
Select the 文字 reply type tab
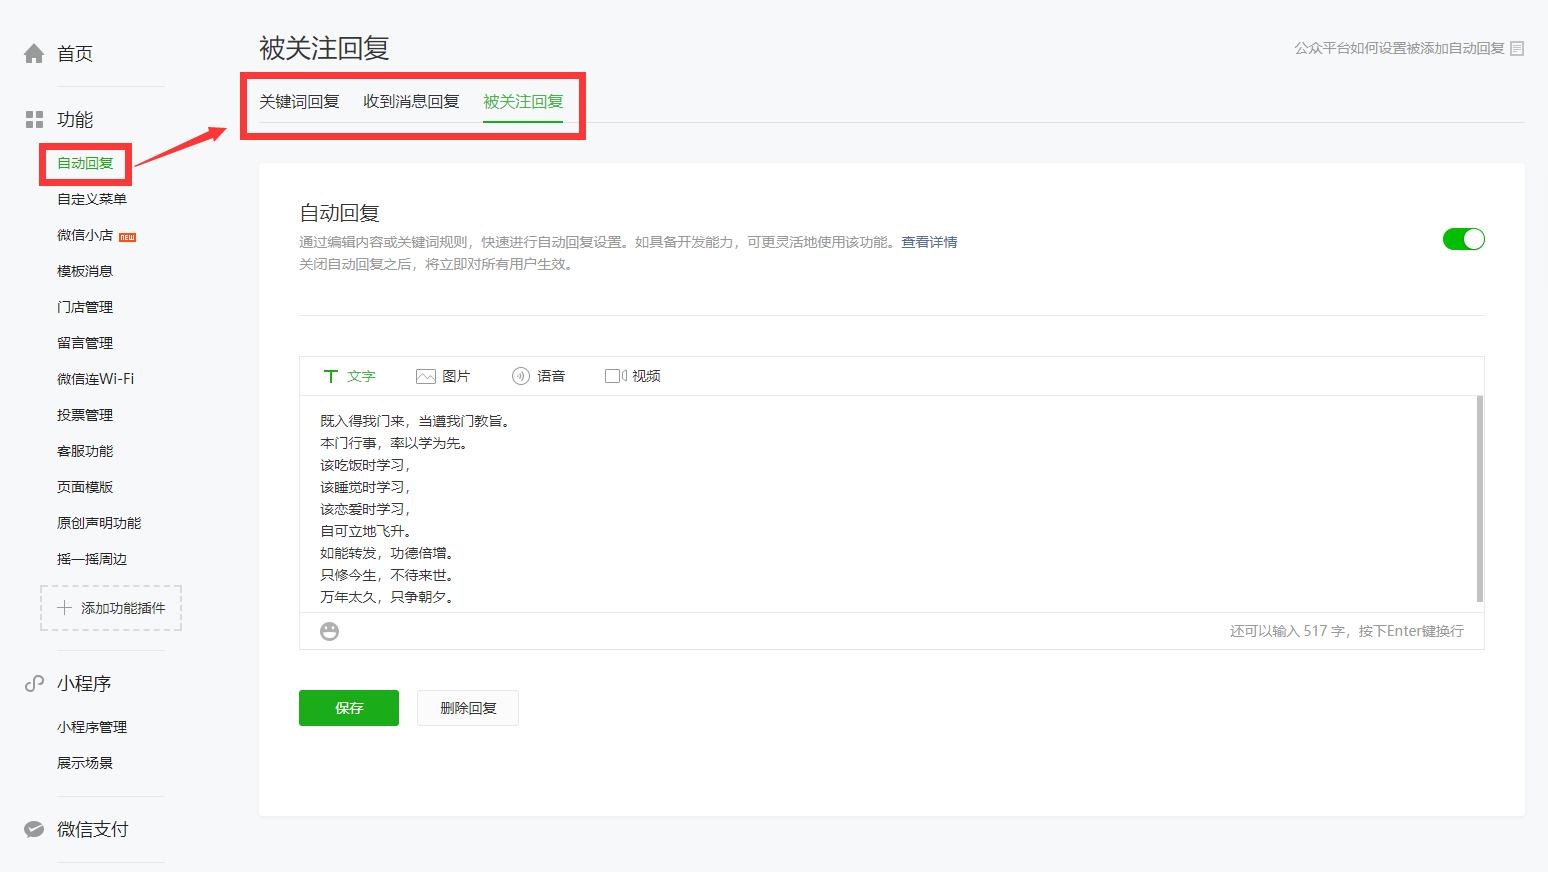pos(349,376)
